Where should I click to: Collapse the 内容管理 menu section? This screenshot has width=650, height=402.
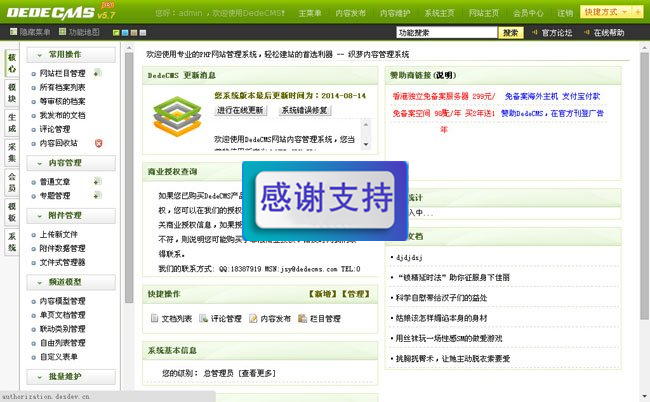coord(71,163)
